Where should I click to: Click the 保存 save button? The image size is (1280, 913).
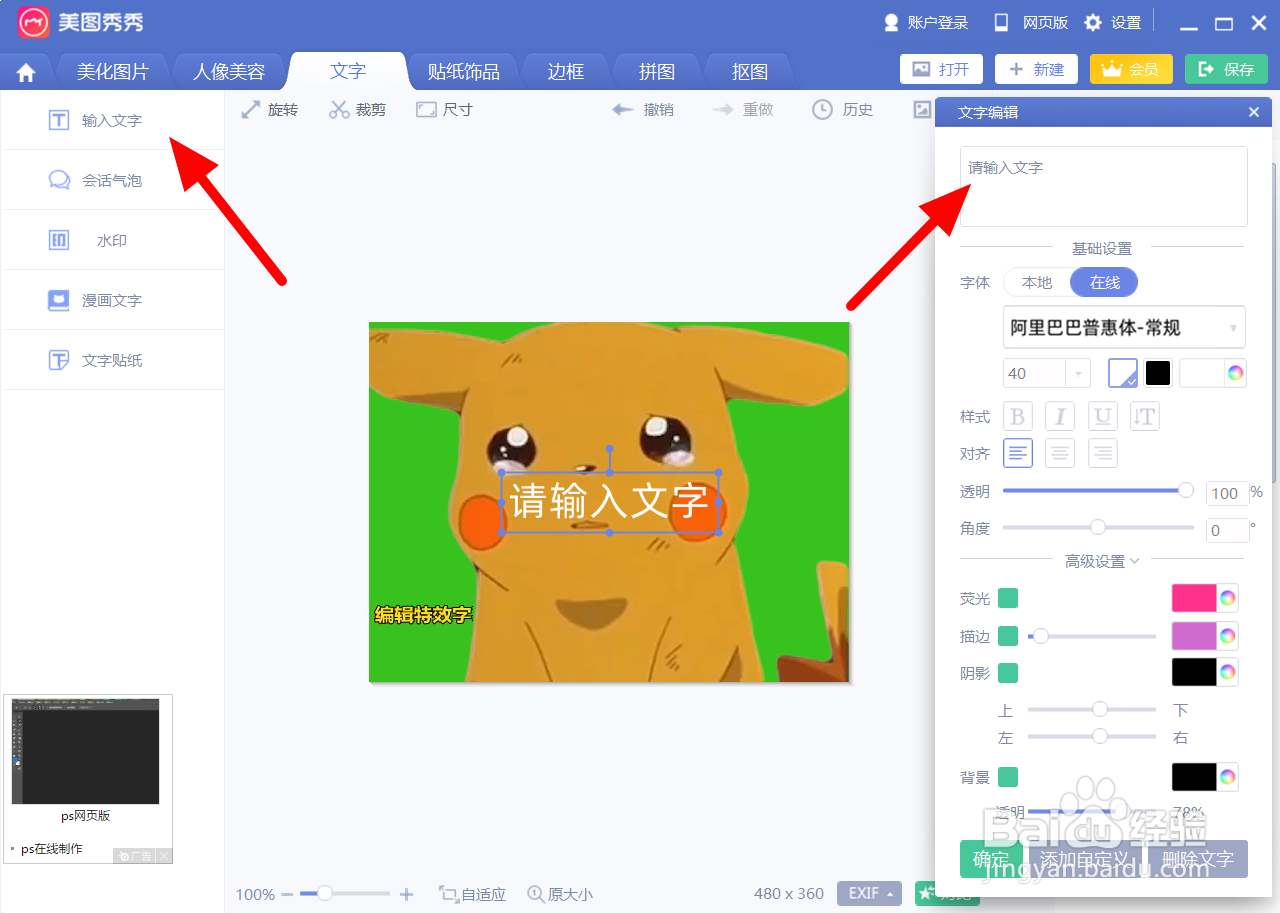(1226, 69)
